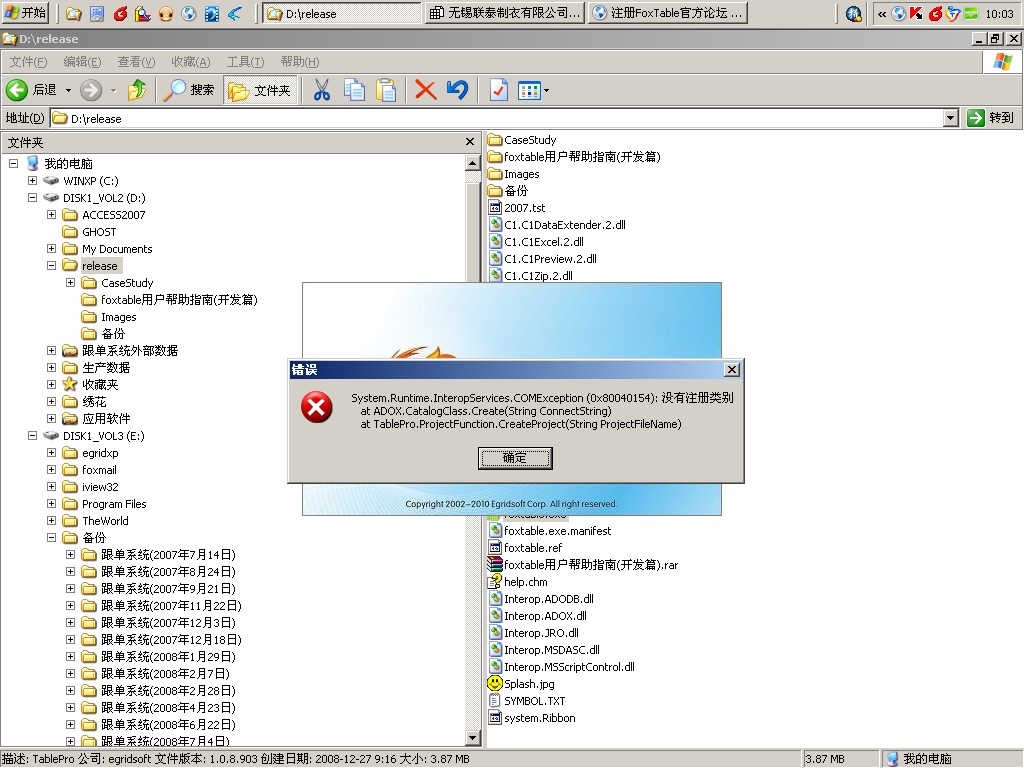Click the 开始 Start button
This screenshot has width=1024, height=768.
pos(25,12)
